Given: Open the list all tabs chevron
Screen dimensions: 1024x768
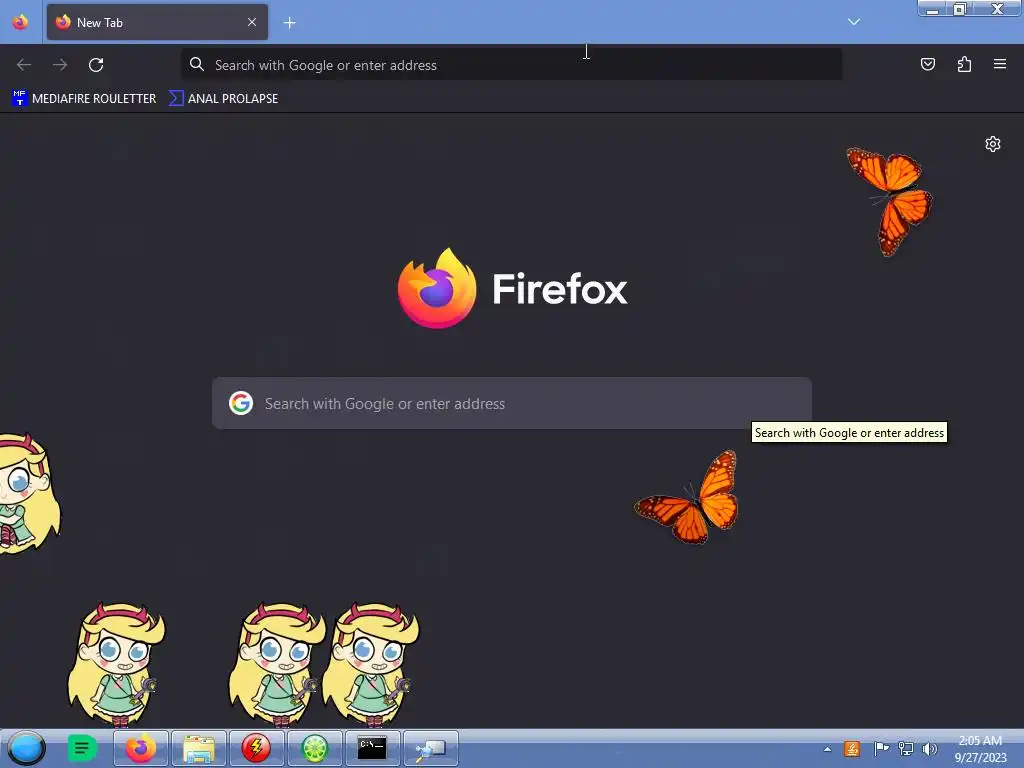Looking at the screenshot, I should pos(854,22).
